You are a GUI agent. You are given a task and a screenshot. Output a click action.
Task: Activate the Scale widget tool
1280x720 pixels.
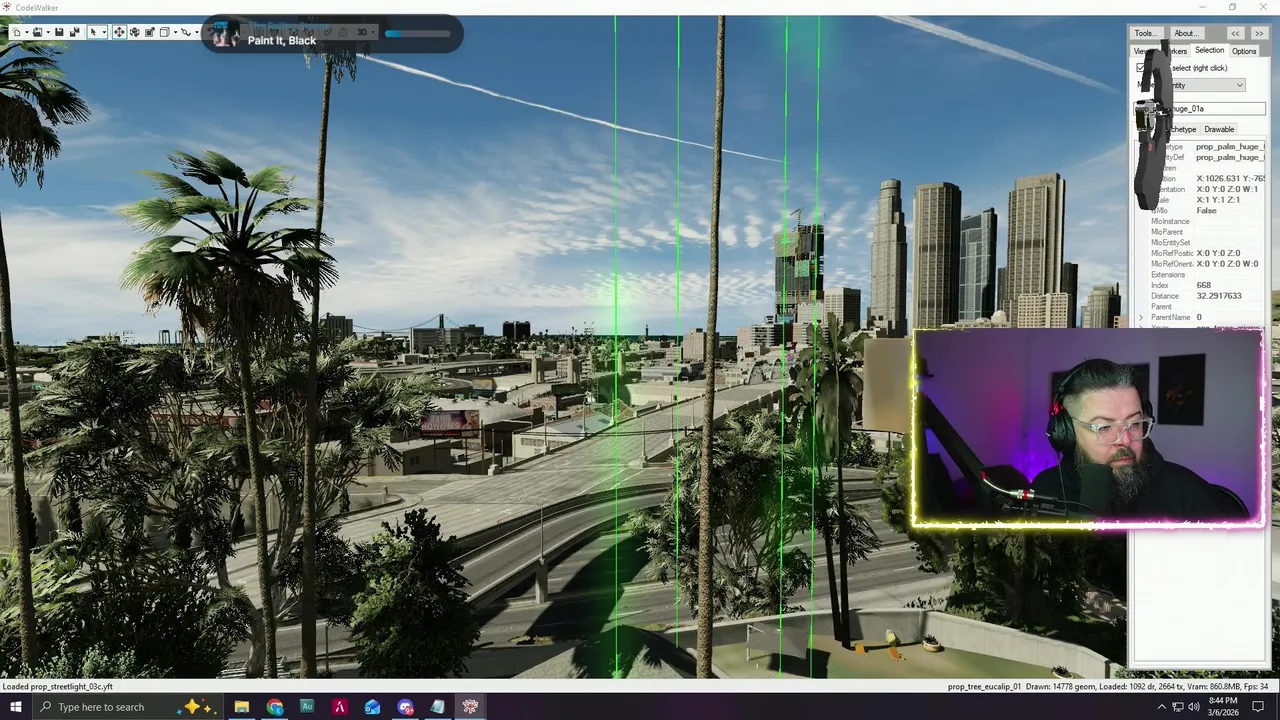pos(149,32)
